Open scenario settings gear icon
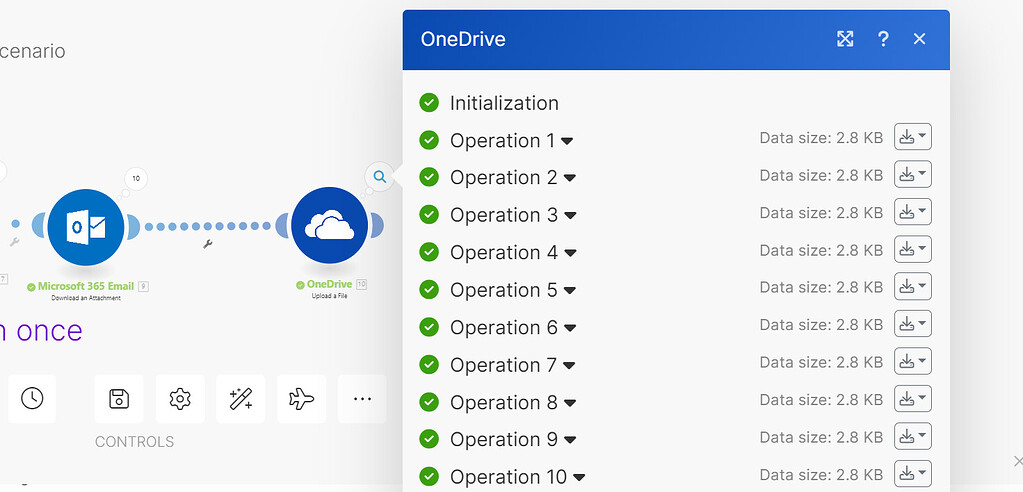Viewport: 1023px width, 492px height. (x=180, y=399)
